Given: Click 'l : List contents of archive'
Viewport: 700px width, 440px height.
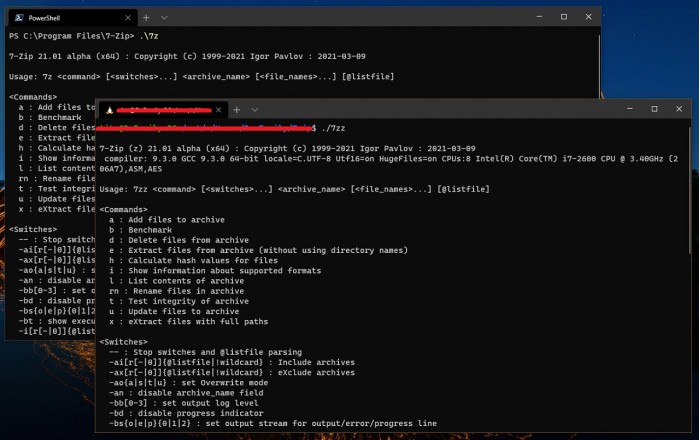Looking at the screenshot, I should [x=176, y=281].
